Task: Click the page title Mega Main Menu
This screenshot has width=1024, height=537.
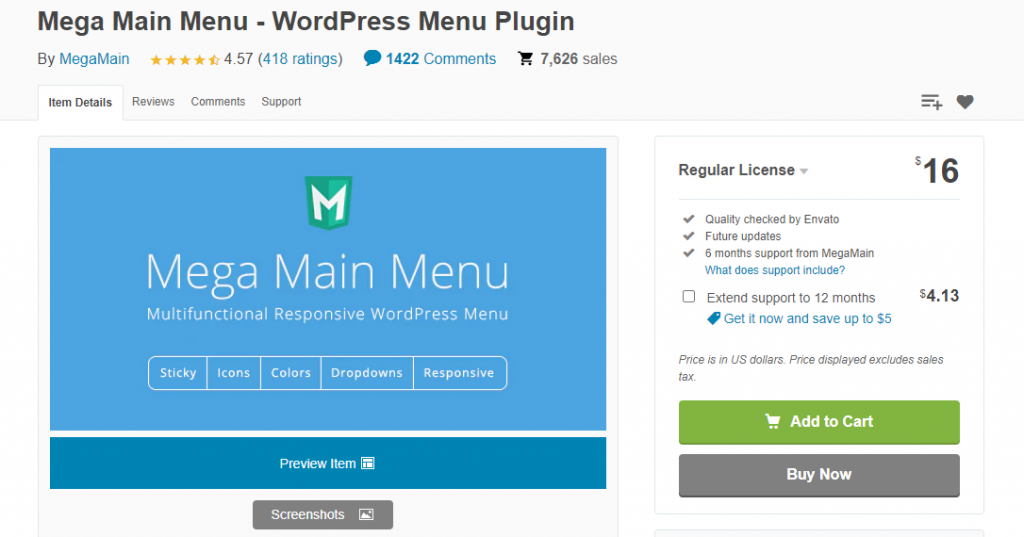Action: coord(306,21)
